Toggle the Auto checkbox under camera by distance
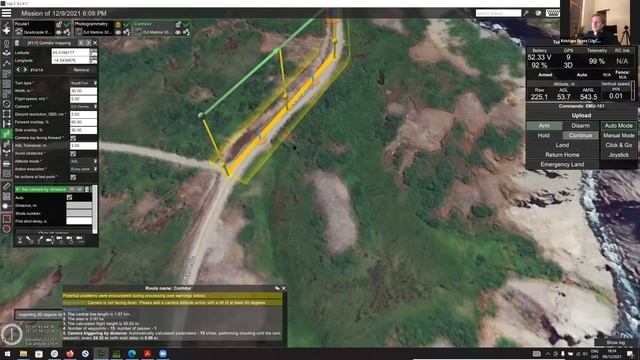 69,197
